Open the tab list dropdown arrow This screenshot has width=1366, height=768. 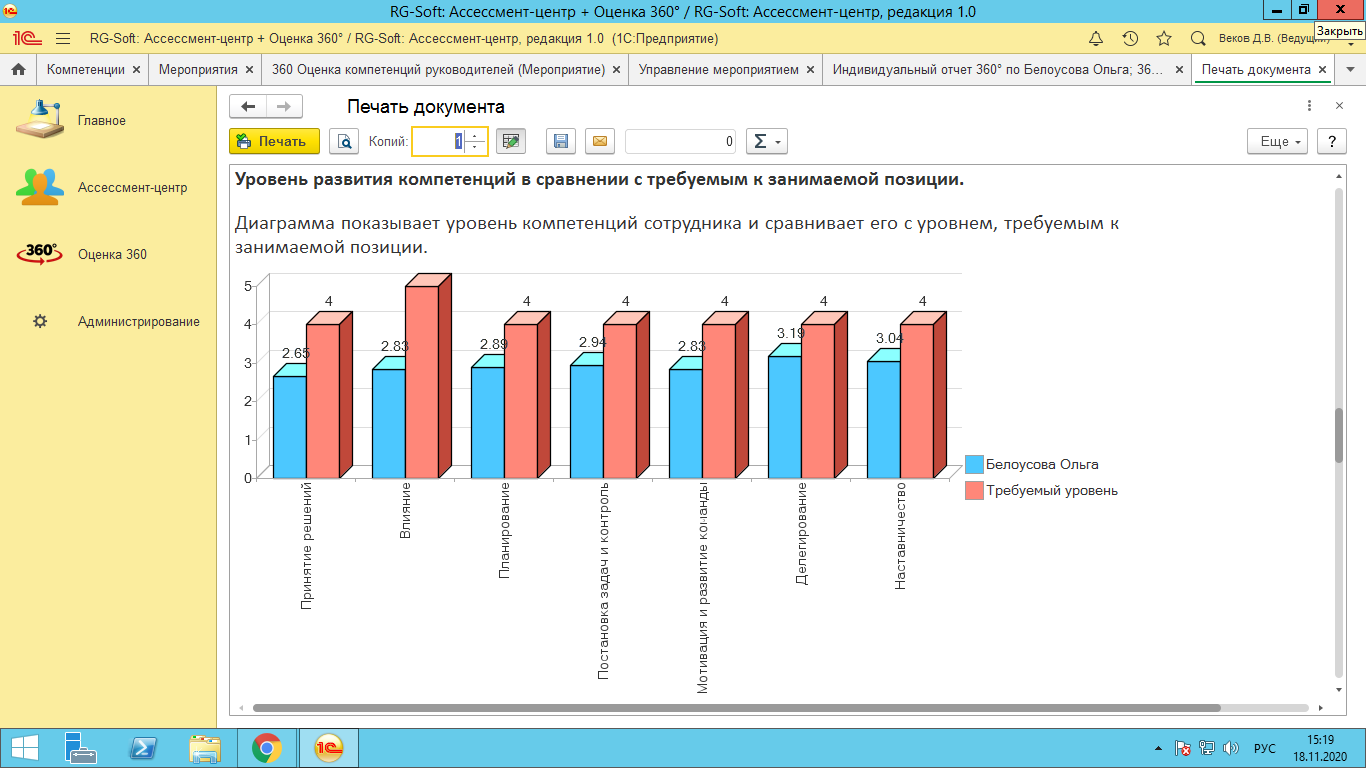coord(1351,70)
